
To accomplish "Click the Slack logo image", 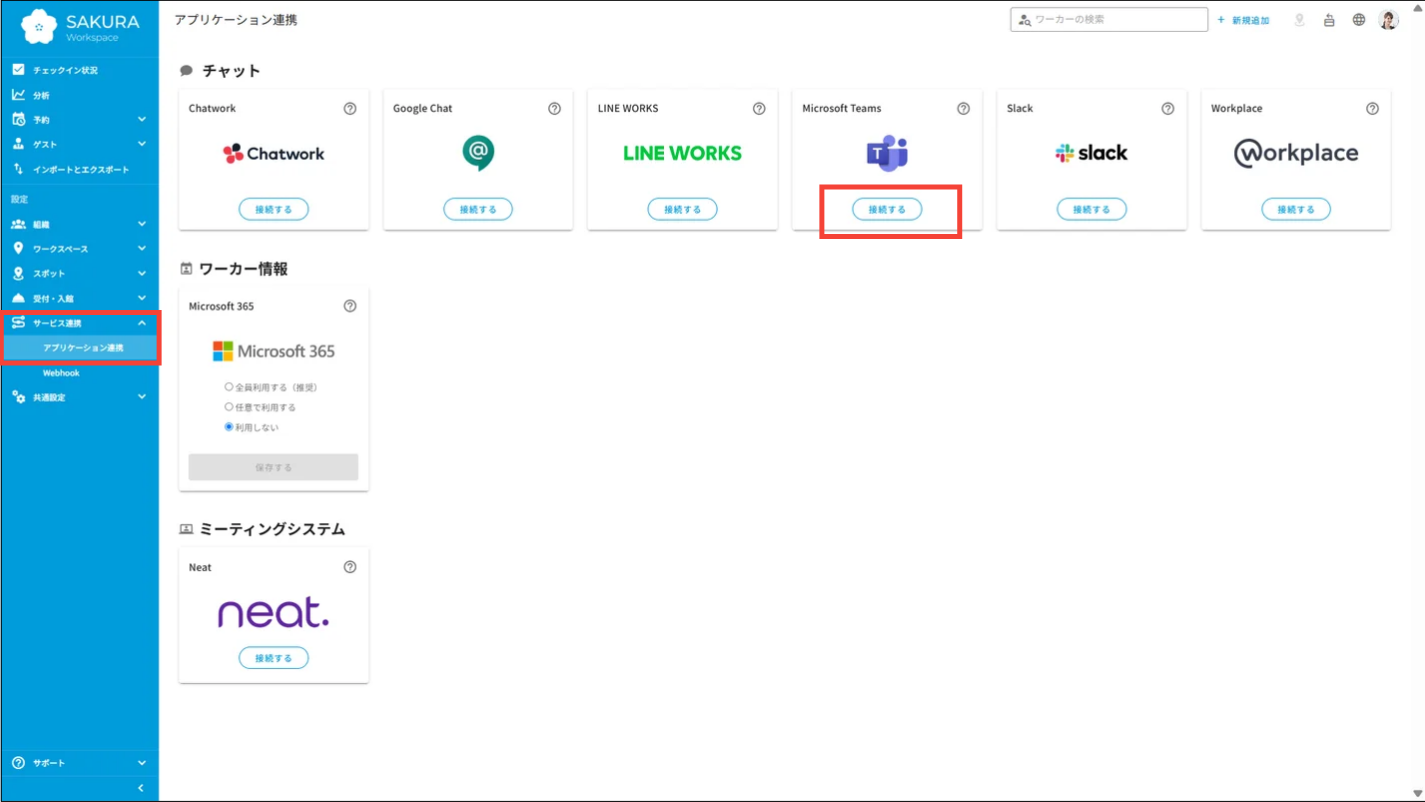I will [1092, 153].
